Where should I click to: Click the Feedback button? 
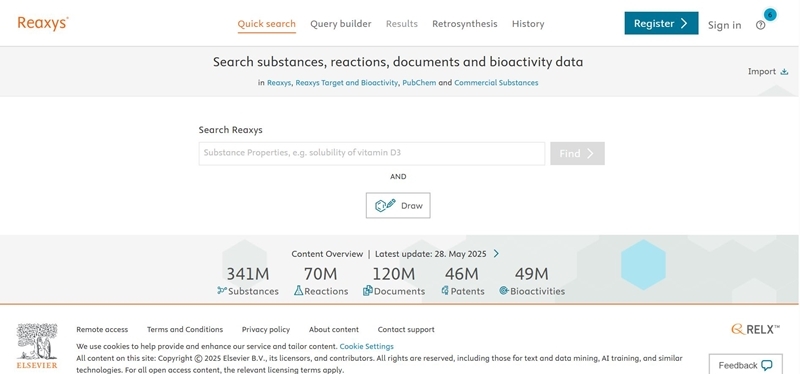tap(745, 365)
